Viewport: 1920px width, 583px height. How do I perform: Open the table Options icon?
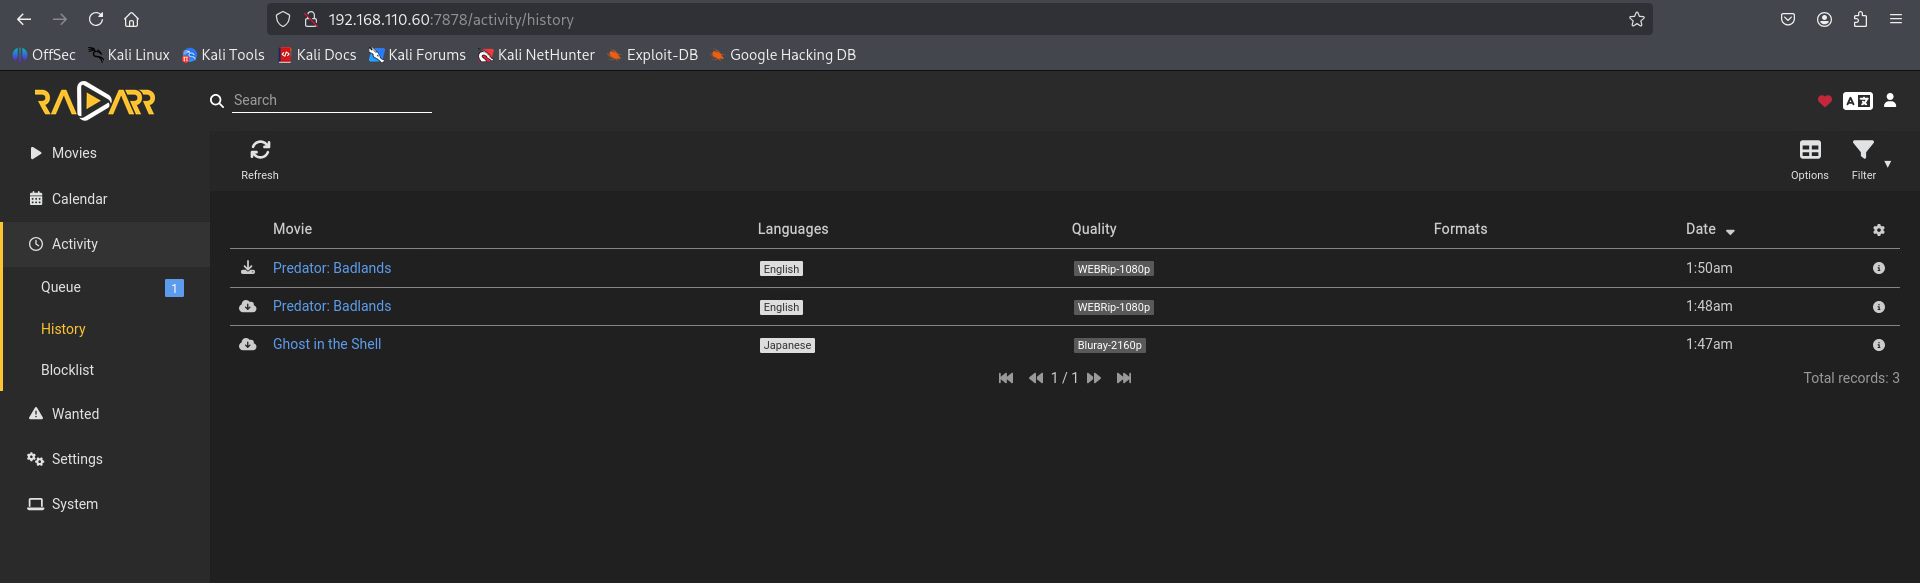click(1809, 151)
